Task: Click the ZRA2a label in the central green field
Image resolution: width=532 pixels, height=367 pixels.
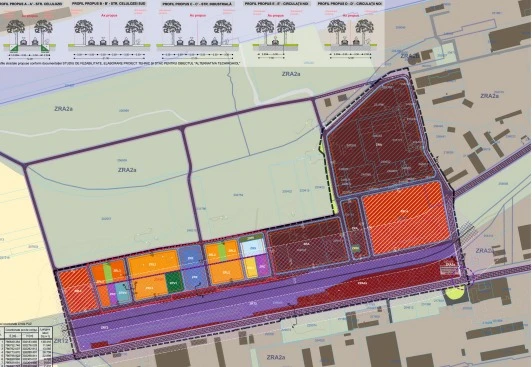Action: 127,170
